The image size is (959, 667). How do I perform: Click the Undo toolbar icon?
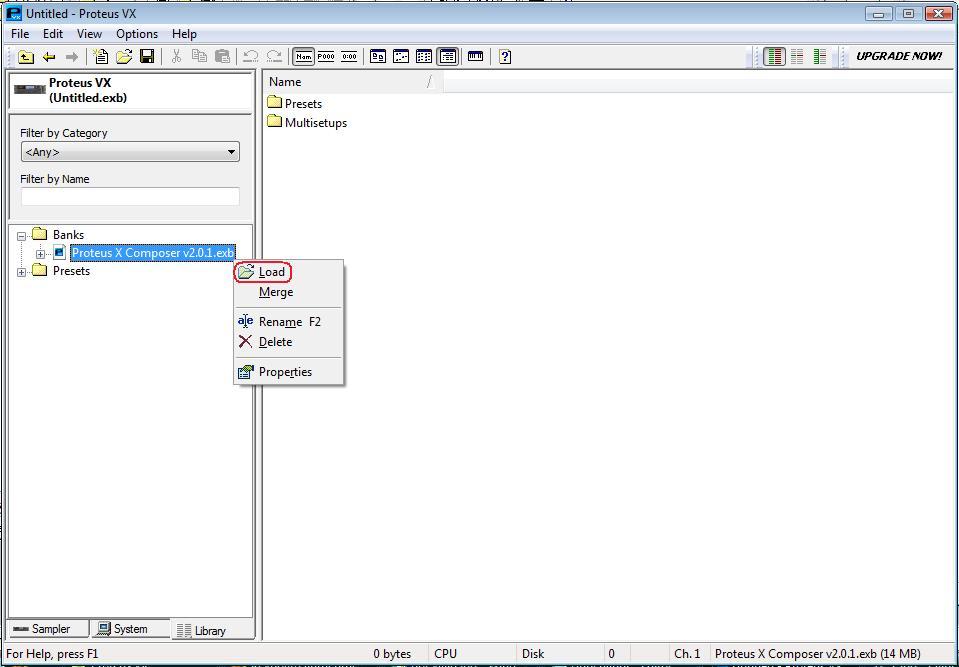[251, 57]
